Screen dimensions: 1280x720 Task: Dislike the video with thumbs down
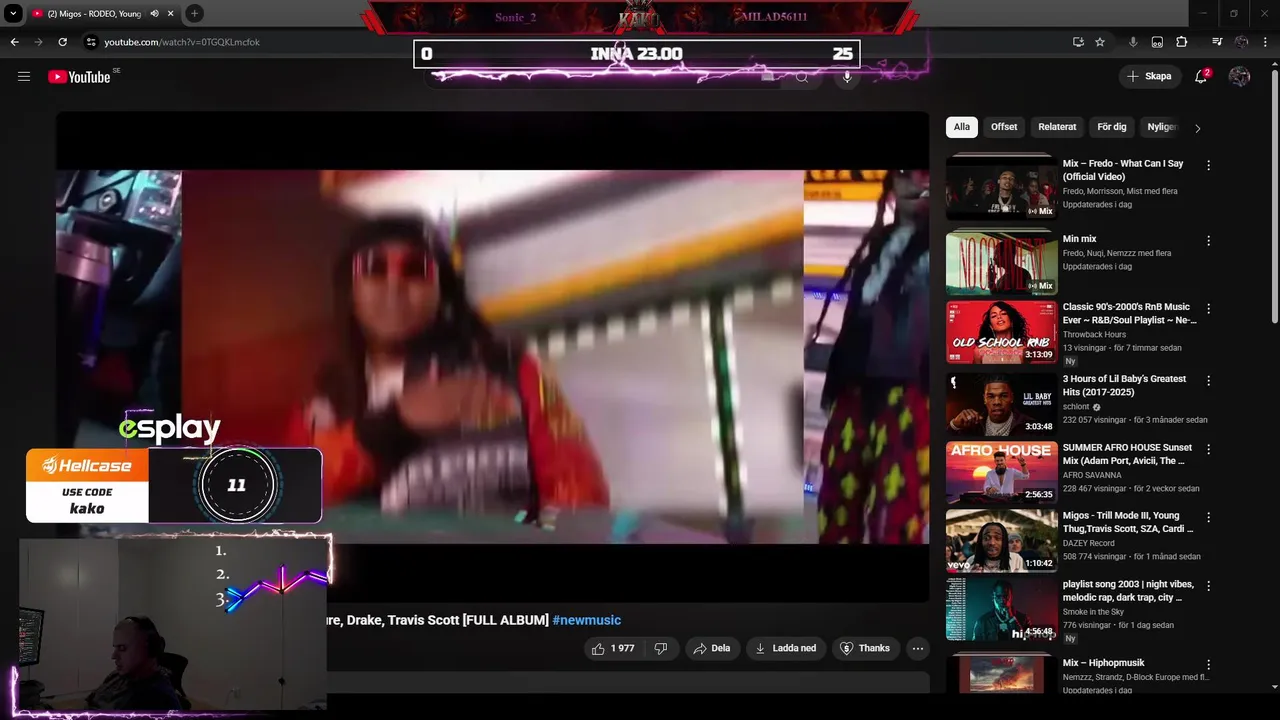tap(660, 648)
